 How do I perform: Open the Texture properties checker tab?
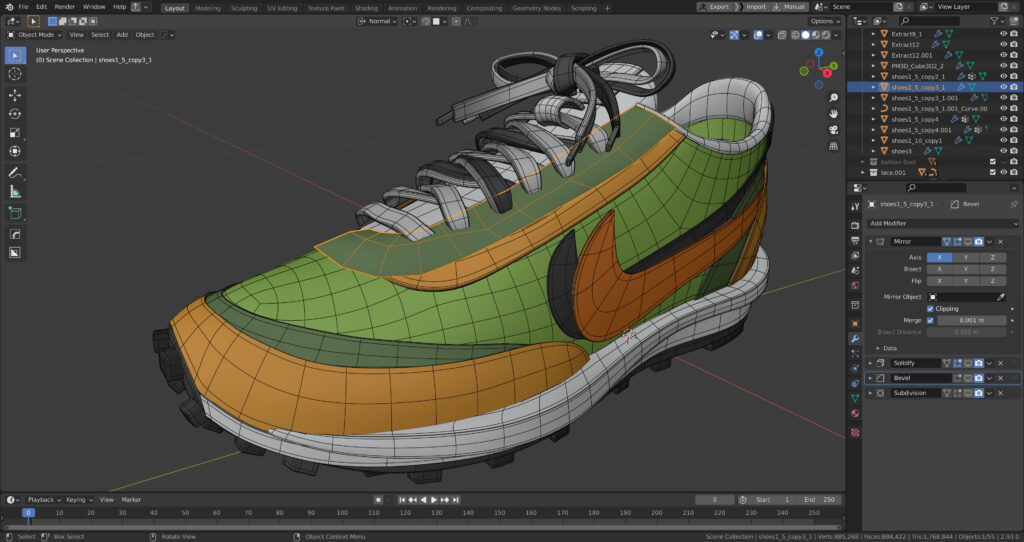coord(855,432)
